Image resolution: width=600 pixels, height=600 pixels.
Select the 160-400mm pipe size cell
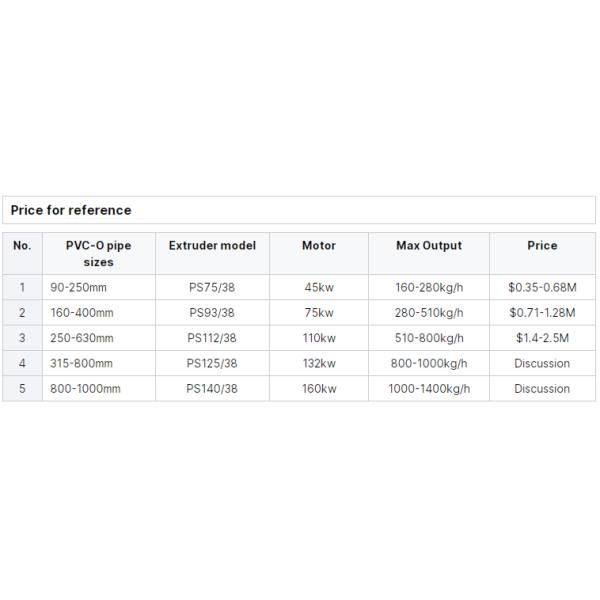tap(81, 312)
